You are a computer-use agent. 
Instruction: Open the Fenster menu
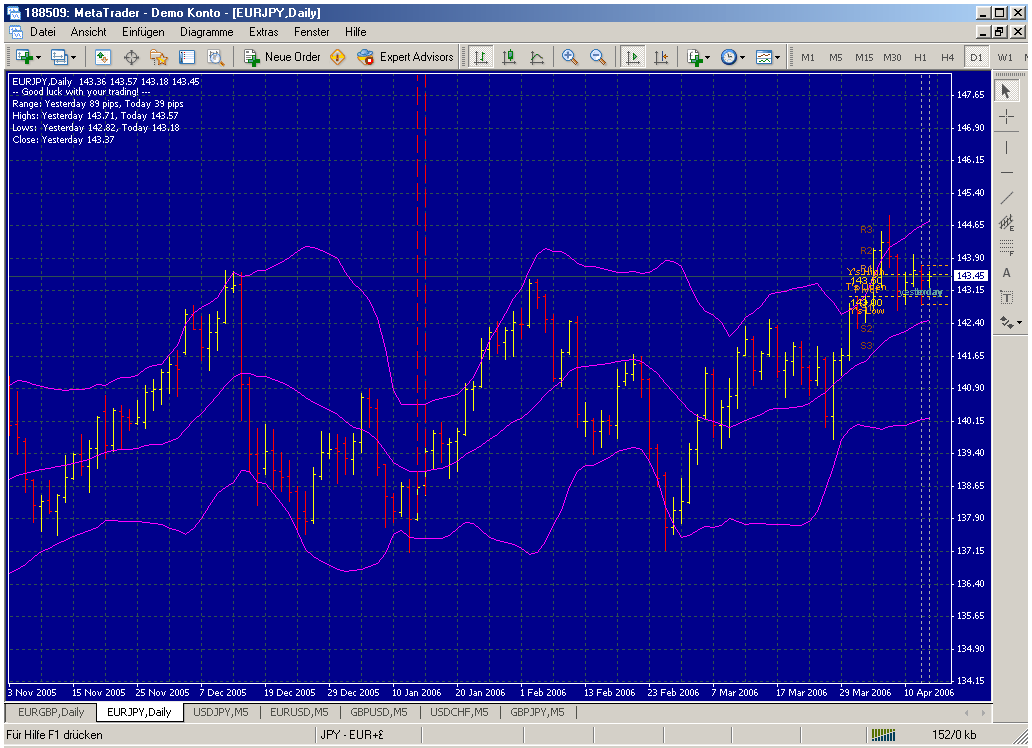[x=311, y=32]
